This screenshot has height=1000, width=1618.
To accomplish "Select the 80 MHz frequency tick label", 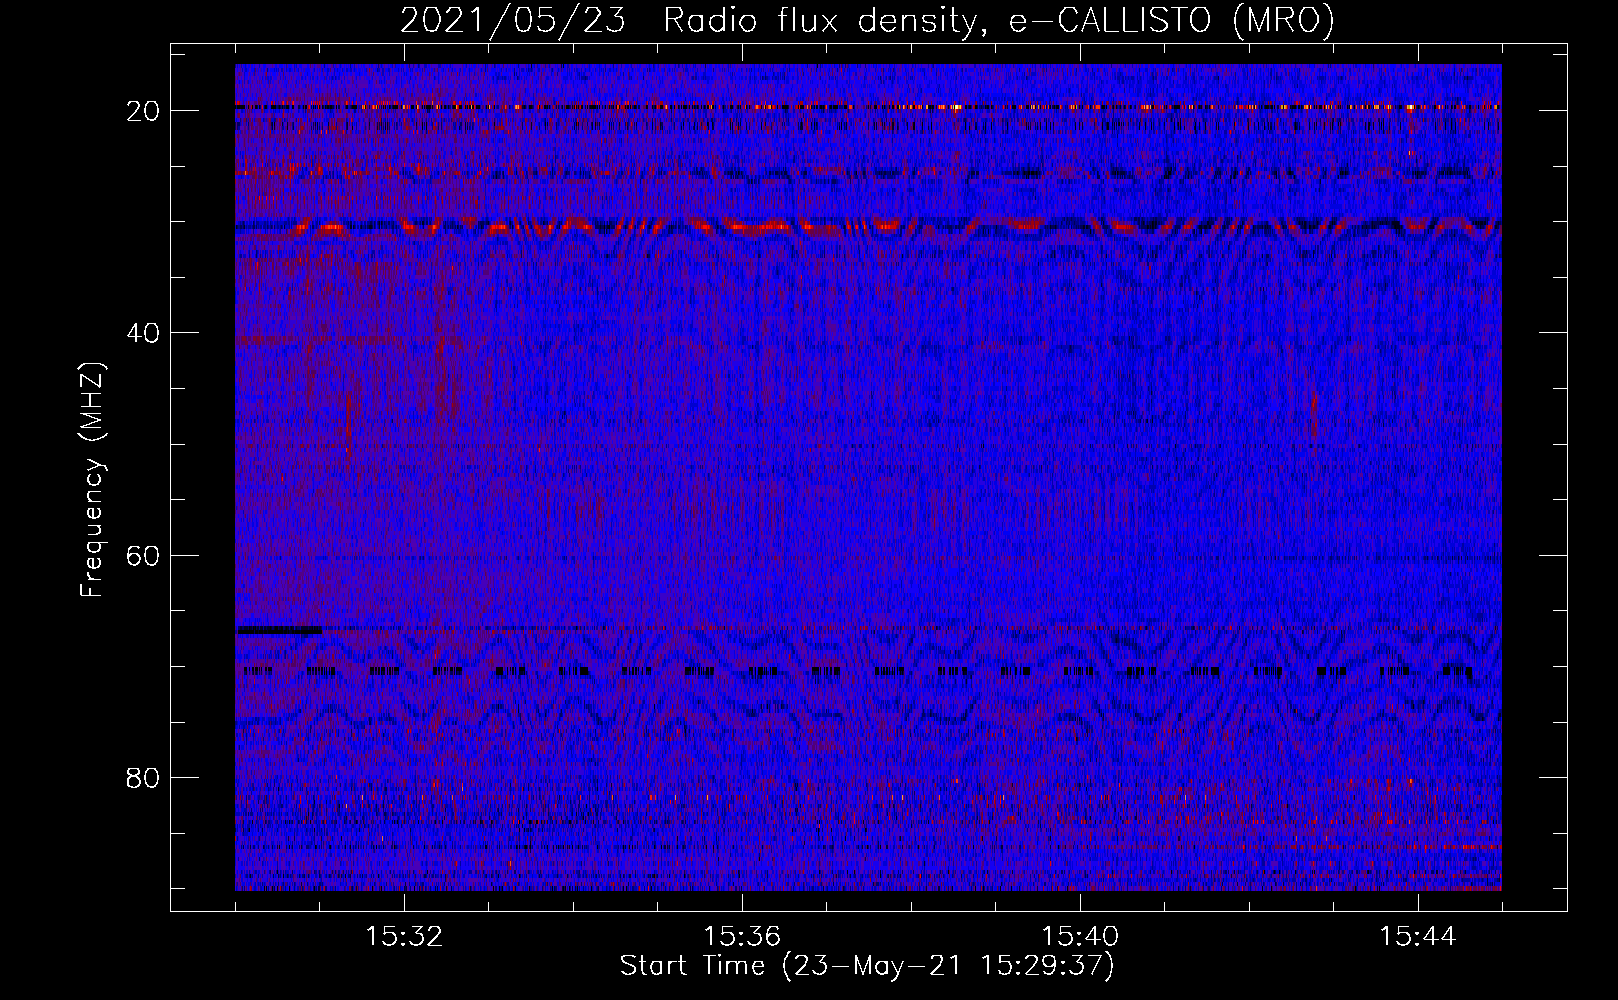I will [144, 777].
